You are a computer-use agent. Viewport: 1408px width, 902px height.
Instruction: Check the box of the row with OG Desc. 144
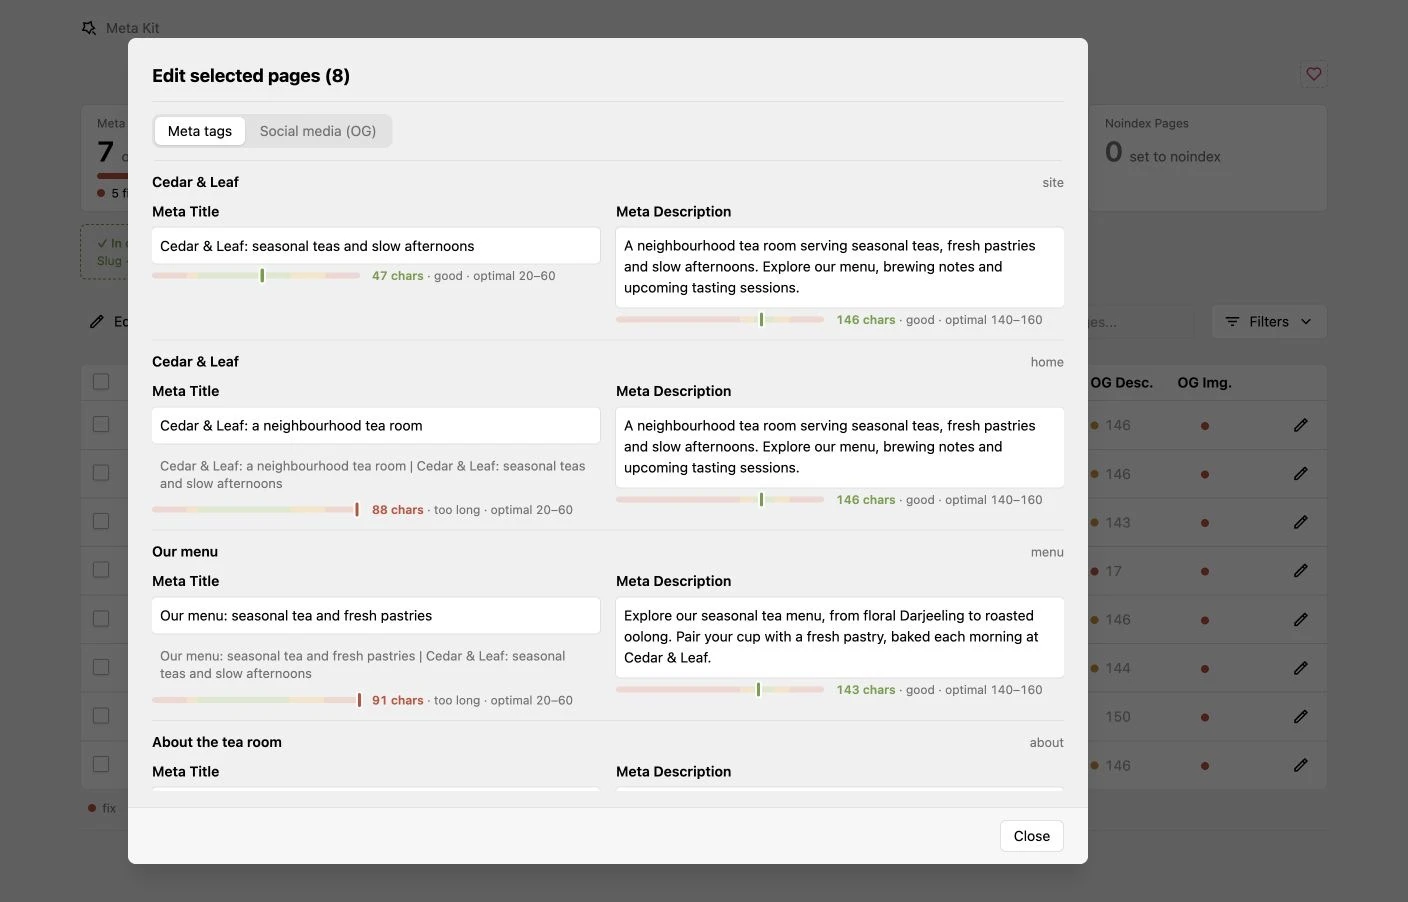click(x=101, y=667)
